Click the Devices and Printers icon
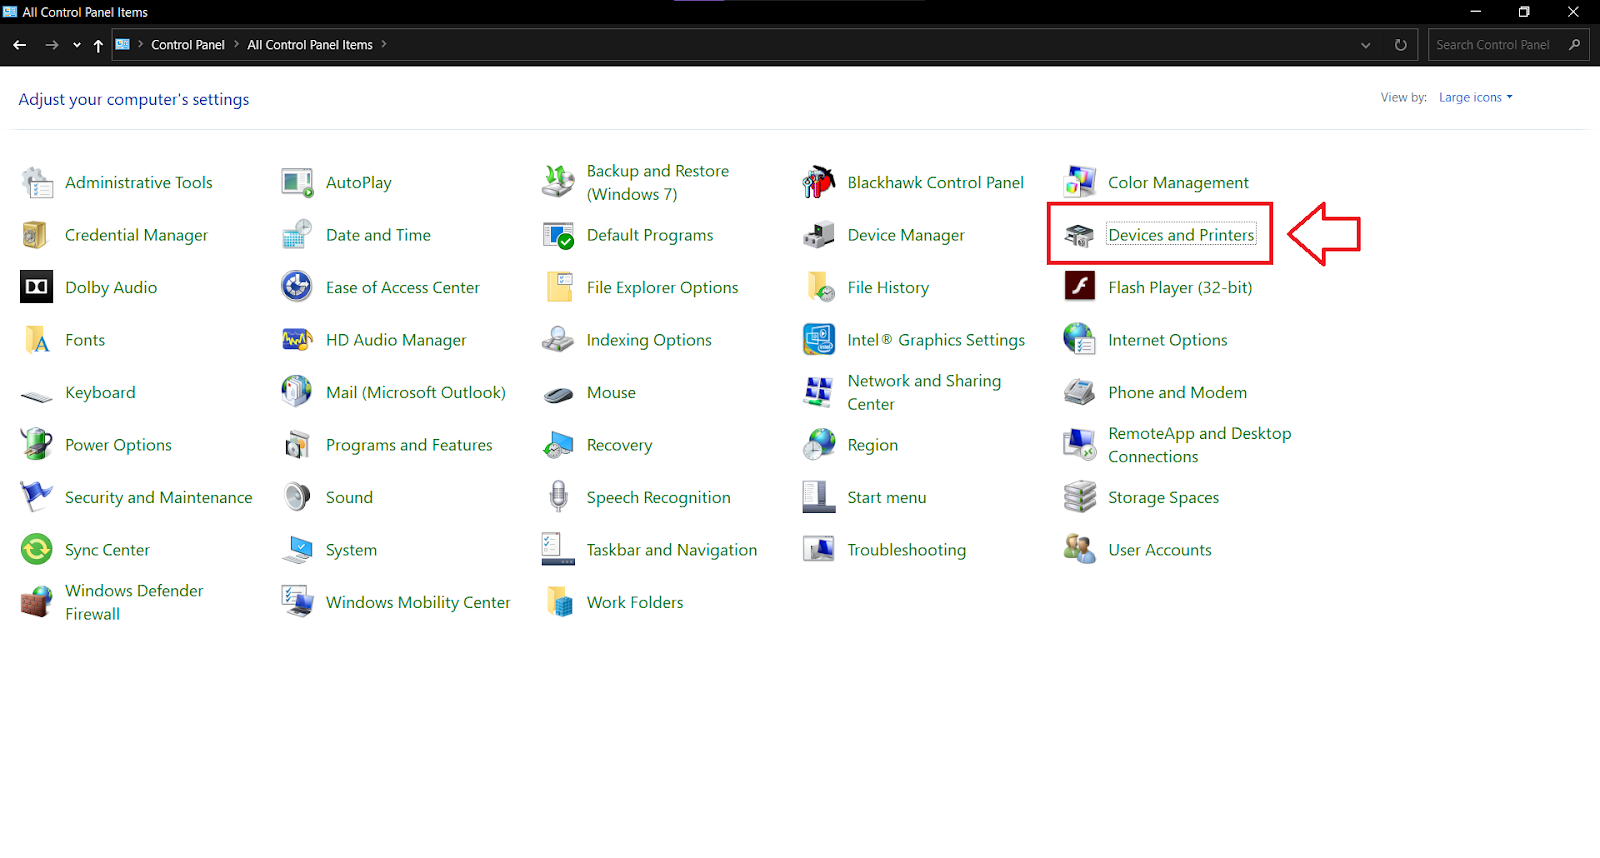 [1080, 235]
